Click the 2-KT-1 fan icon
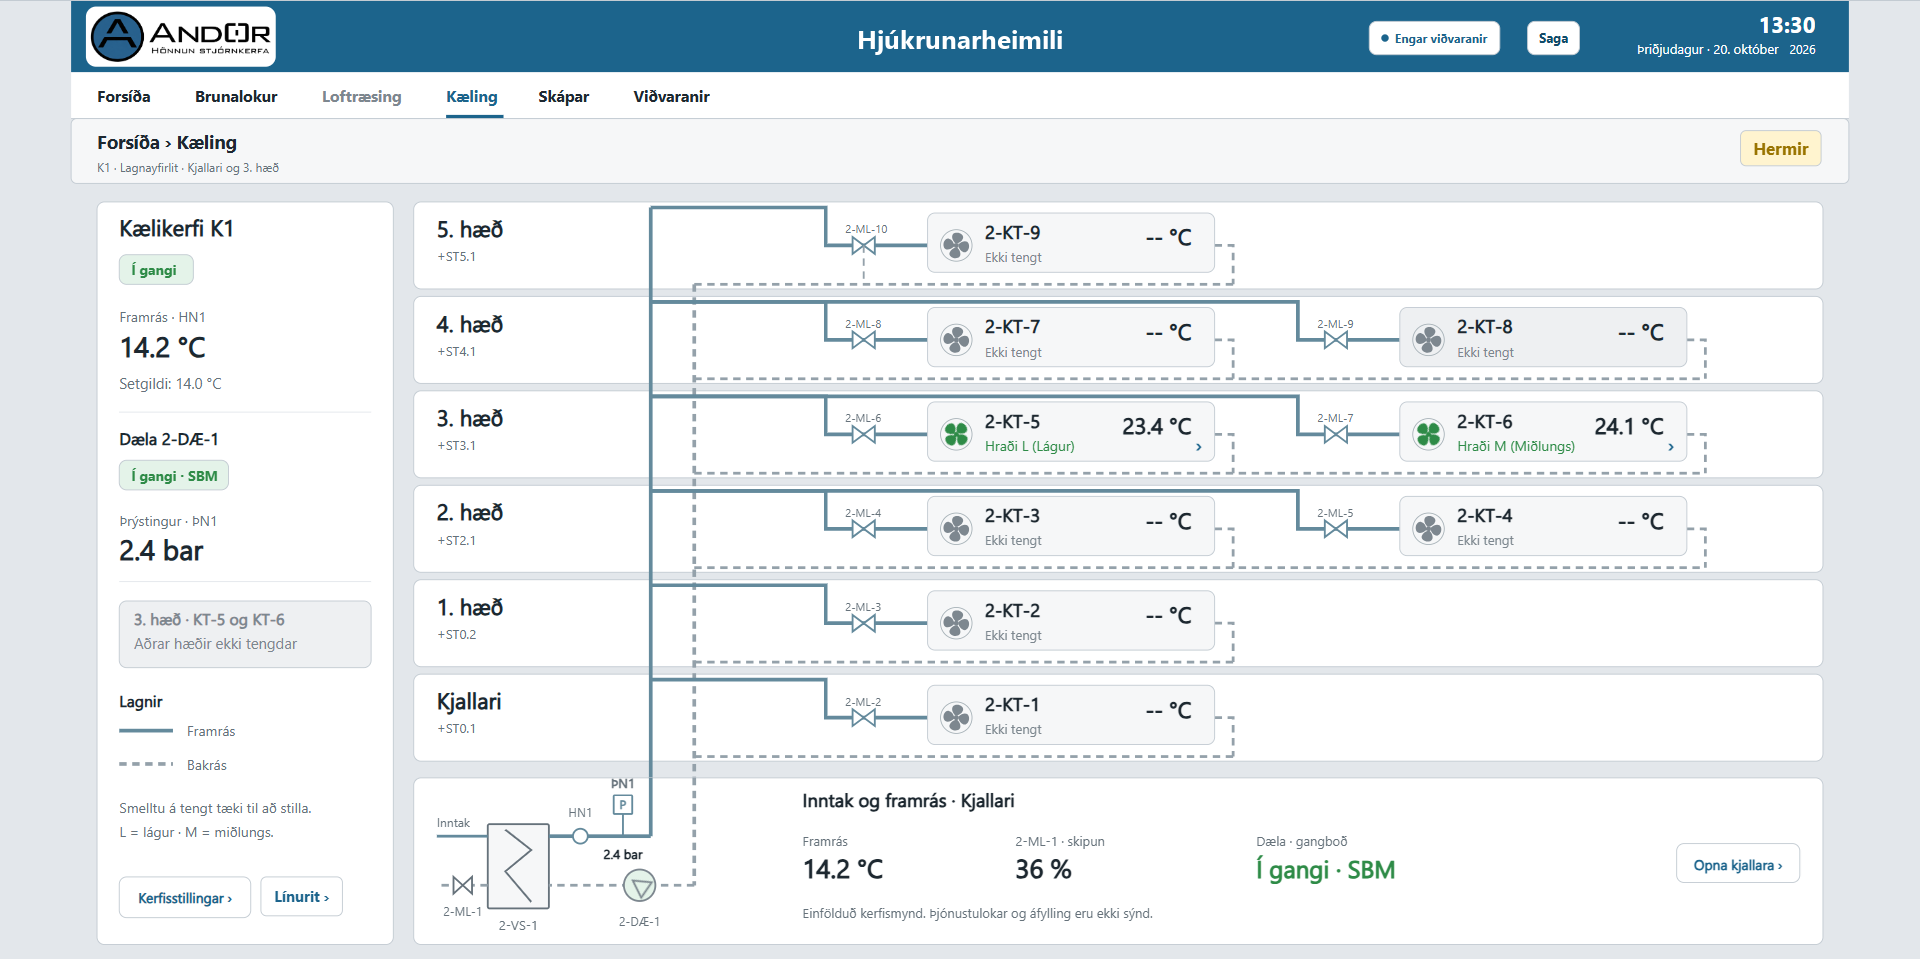The image size is (1920, 959). [956, 717]
